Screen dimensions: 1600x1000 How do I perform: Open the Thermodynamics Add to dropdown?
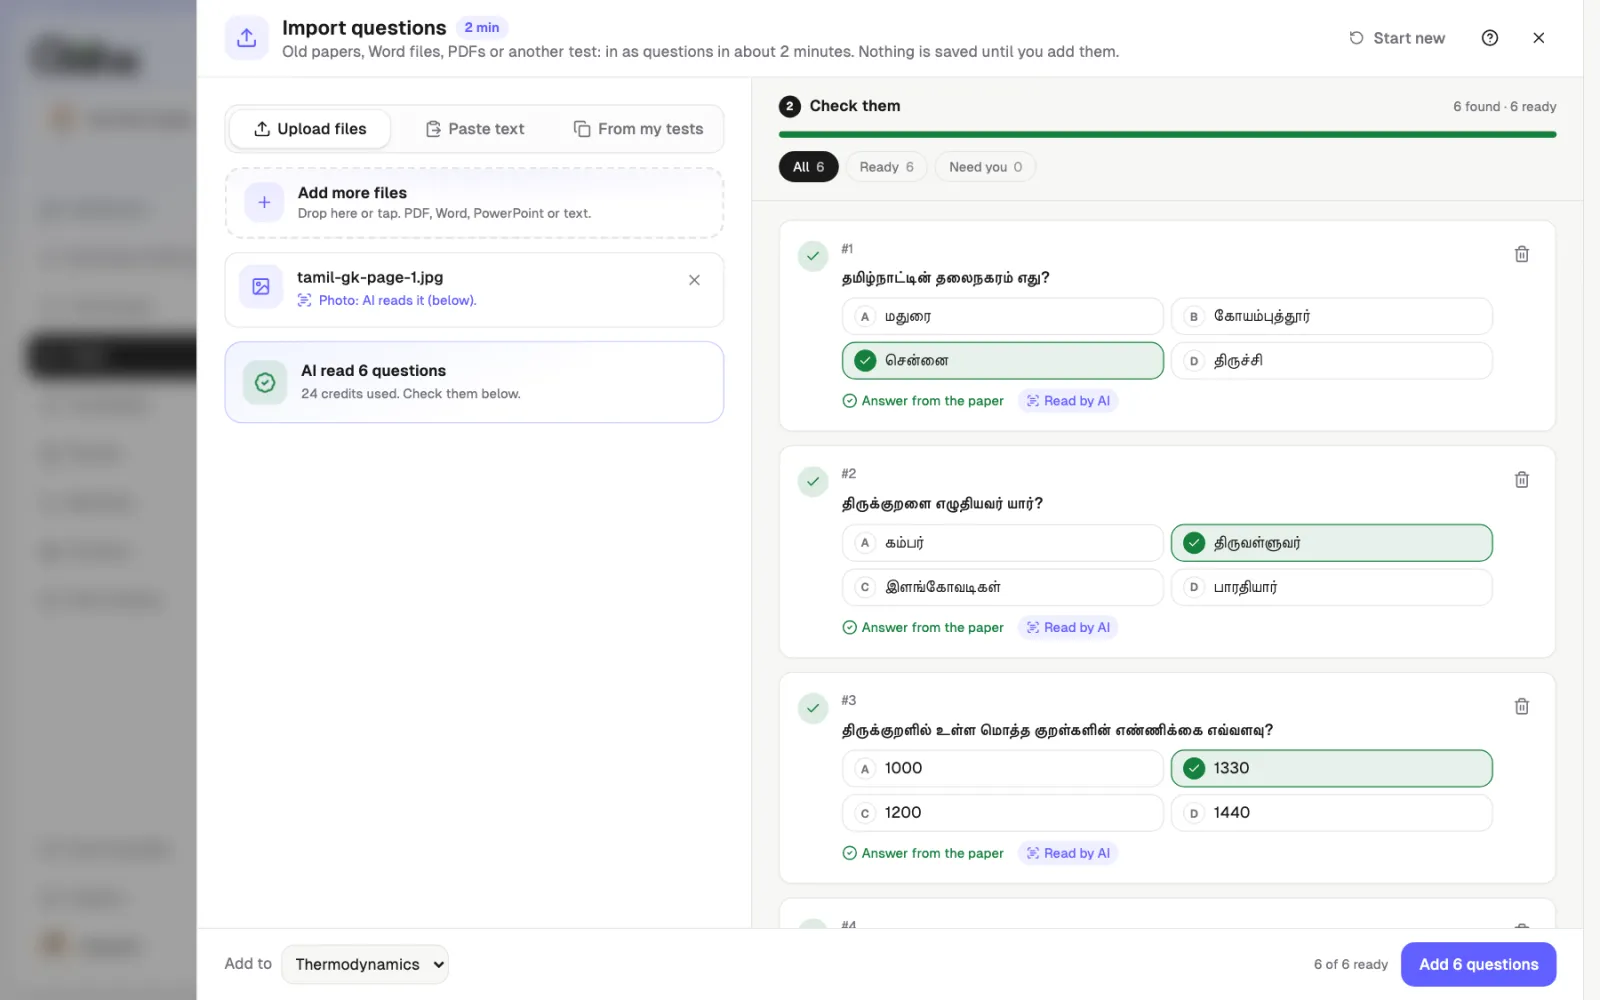point(365,964)
